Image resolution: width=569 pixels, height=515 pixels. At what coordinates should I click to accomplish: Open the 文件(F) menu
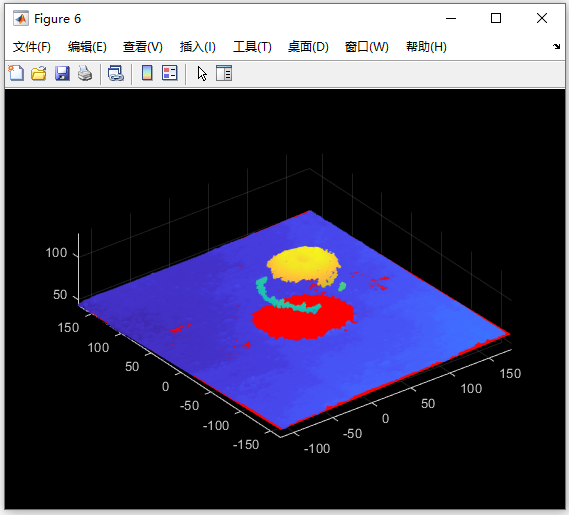(32, 47)
